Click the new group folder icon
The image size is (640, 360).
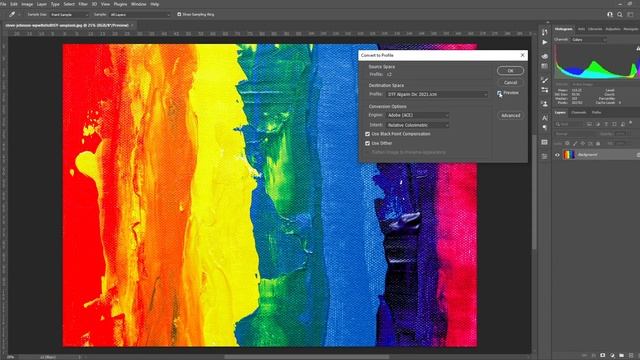[x=621, y=356]
